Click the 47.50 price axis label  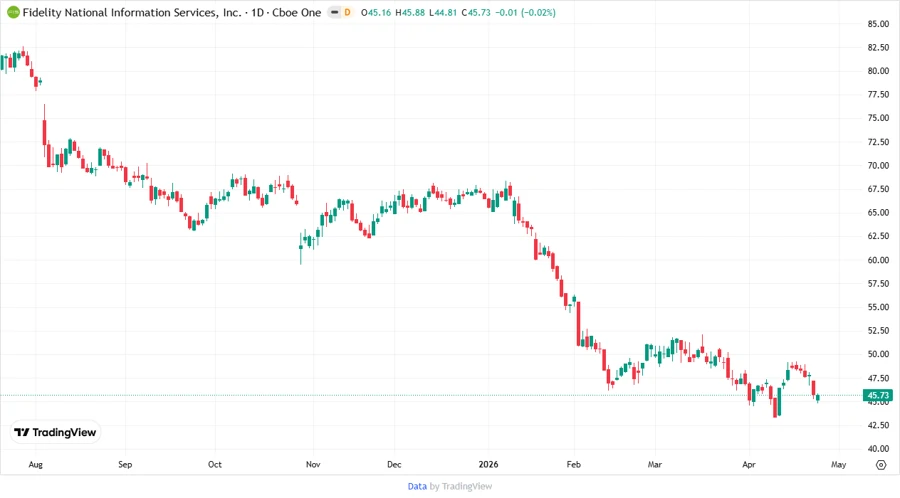[878, 378]
